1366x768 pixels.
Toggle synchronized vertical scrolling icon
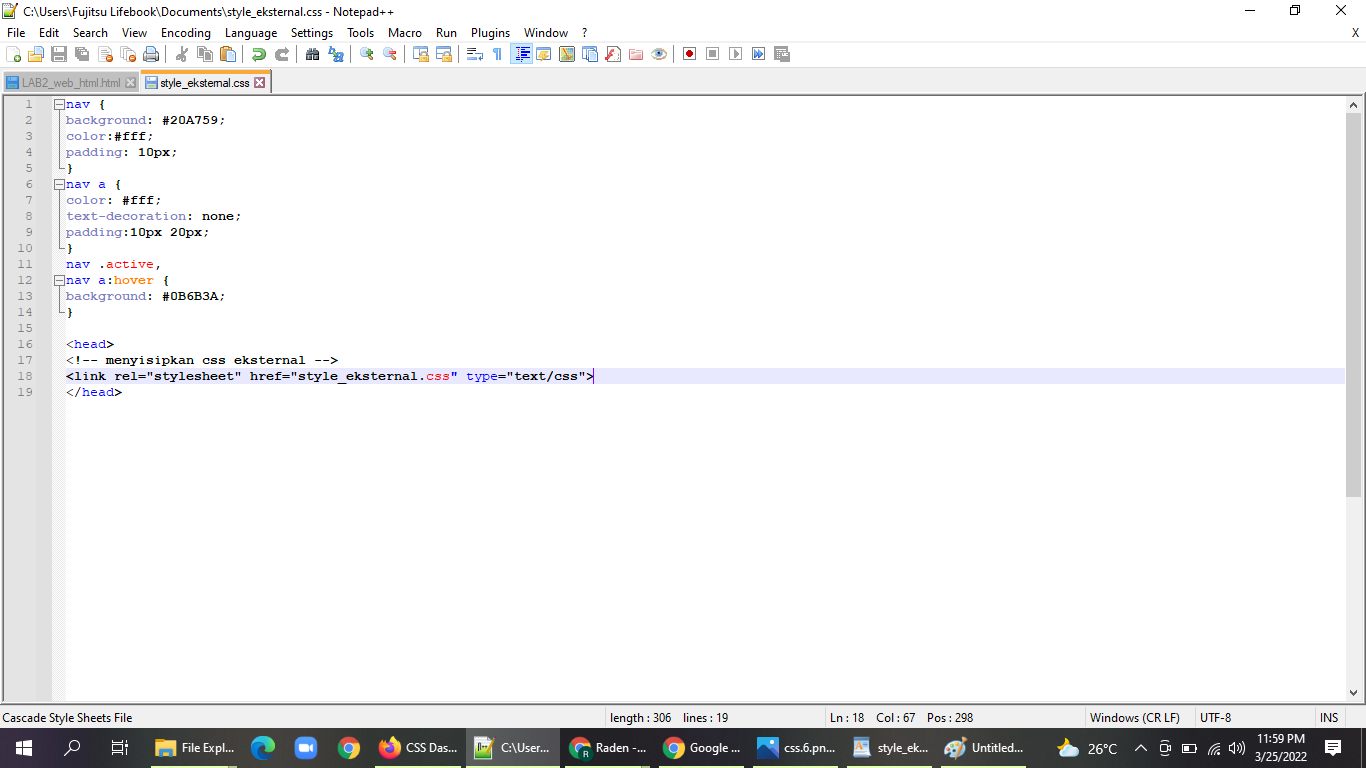[421, 54]
